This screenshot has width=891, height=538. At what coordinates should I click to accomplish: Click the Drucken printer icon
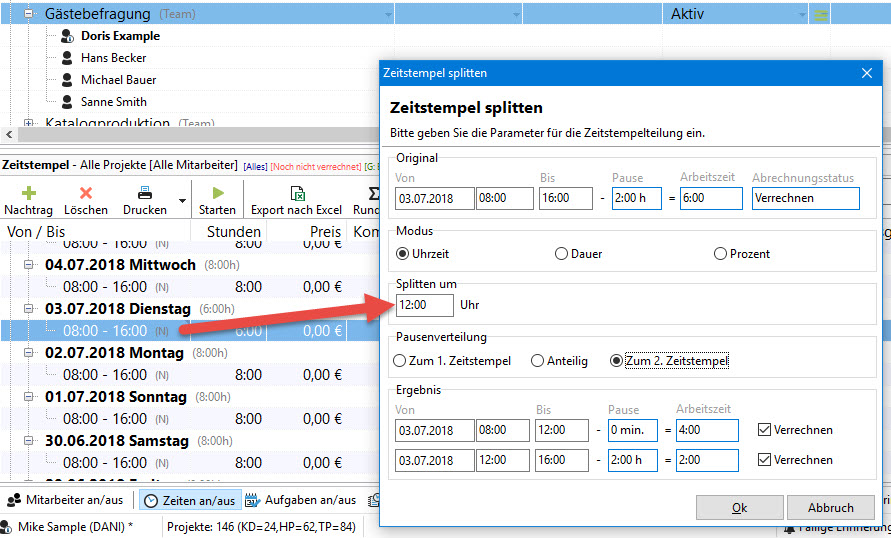[x=145, y=193]
